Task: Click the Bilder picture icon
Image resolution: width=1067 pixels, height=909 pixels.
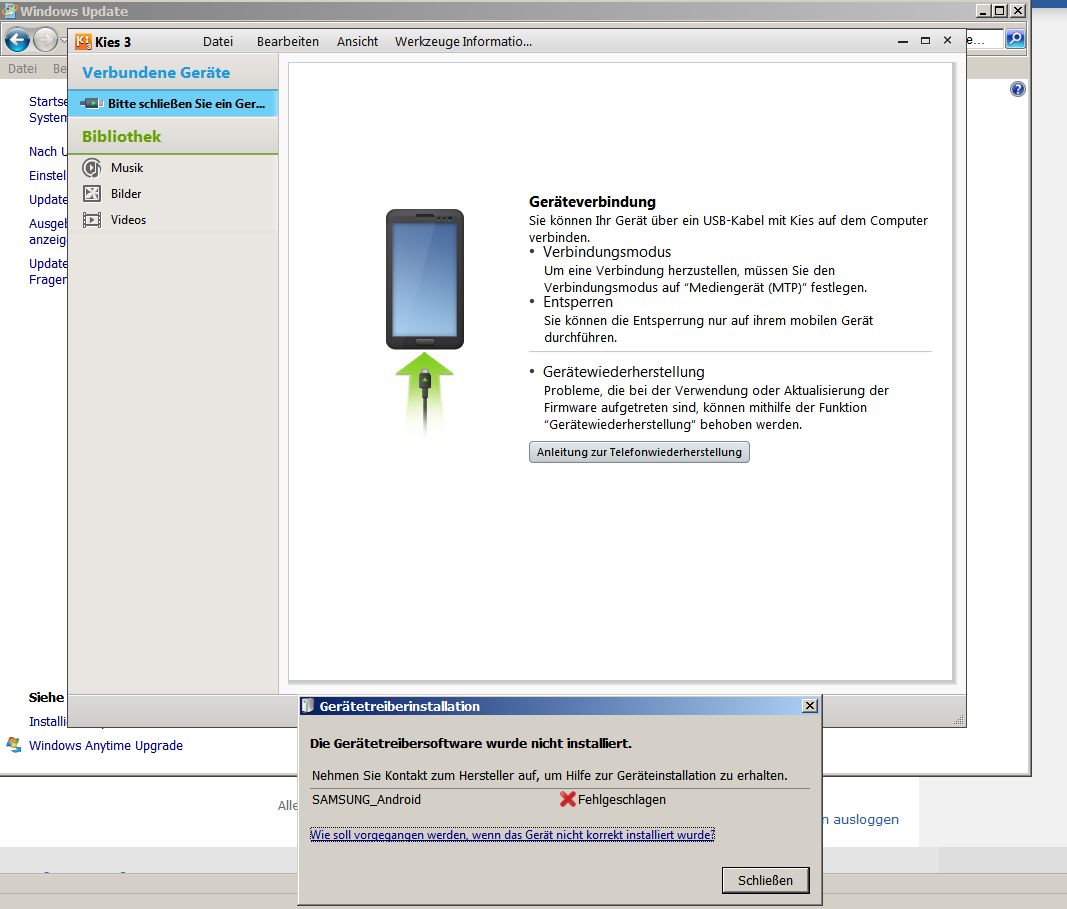Action: [92, 194]
